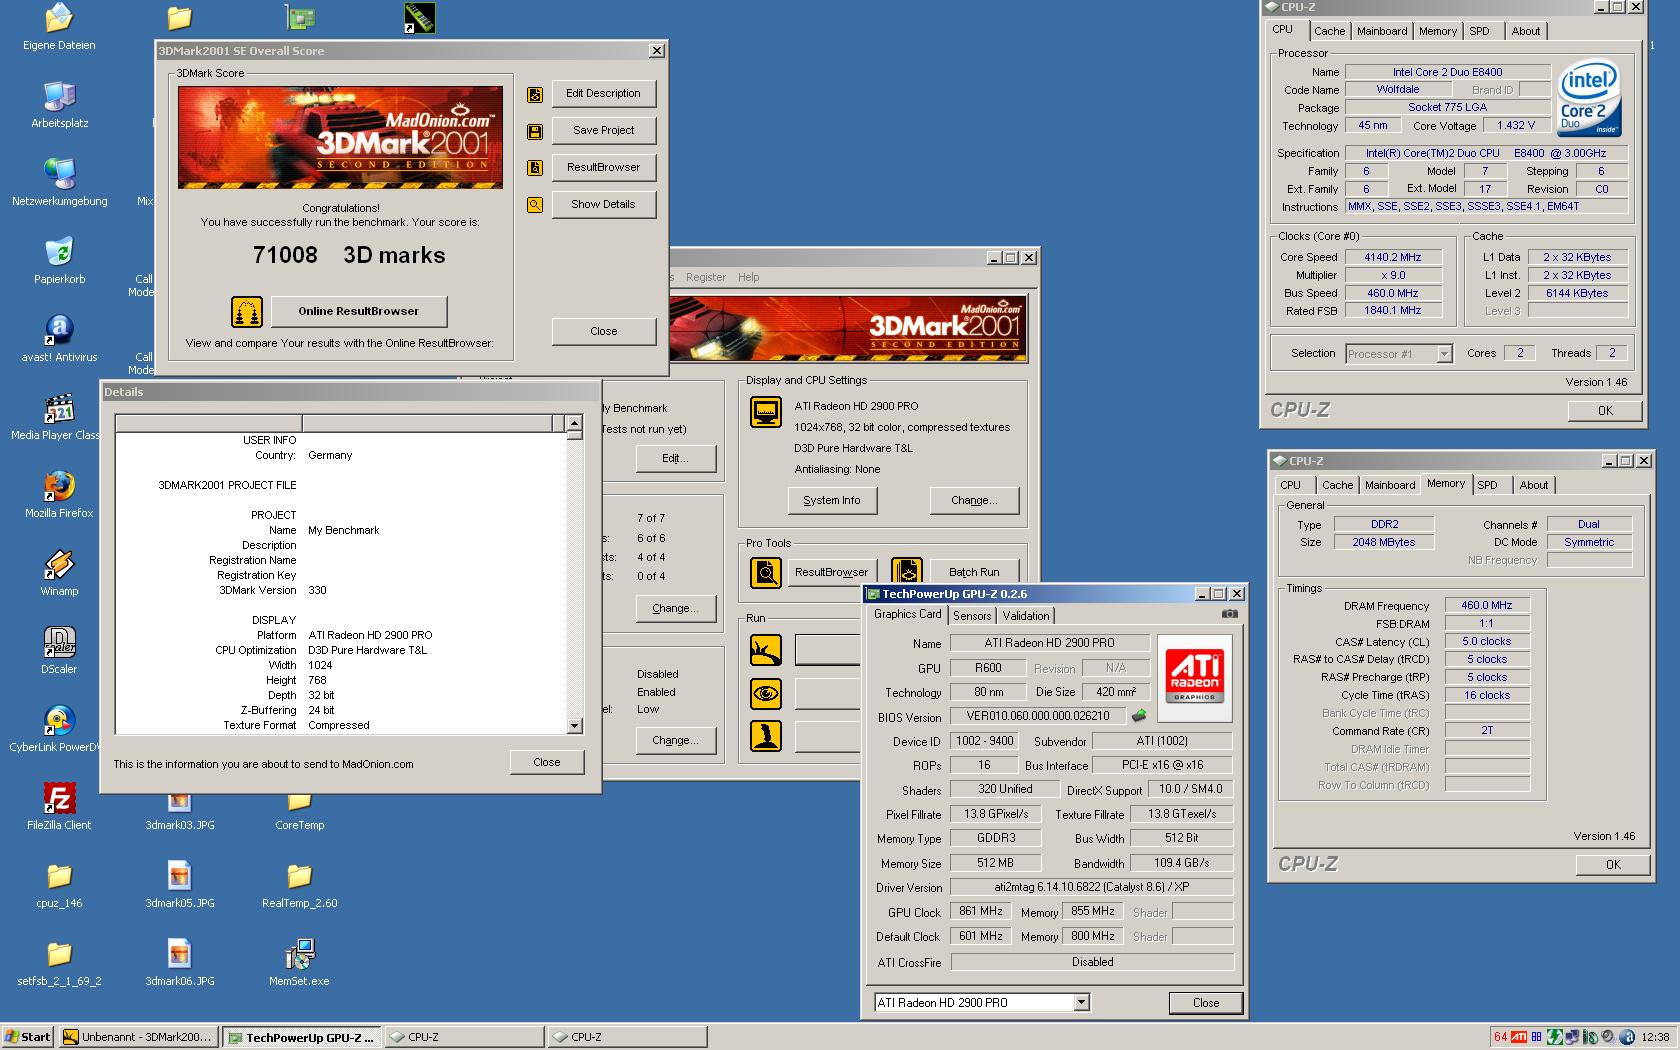Click the eye Demo icon in the Run panel
1680x1050 pixels.
point(766,693)
